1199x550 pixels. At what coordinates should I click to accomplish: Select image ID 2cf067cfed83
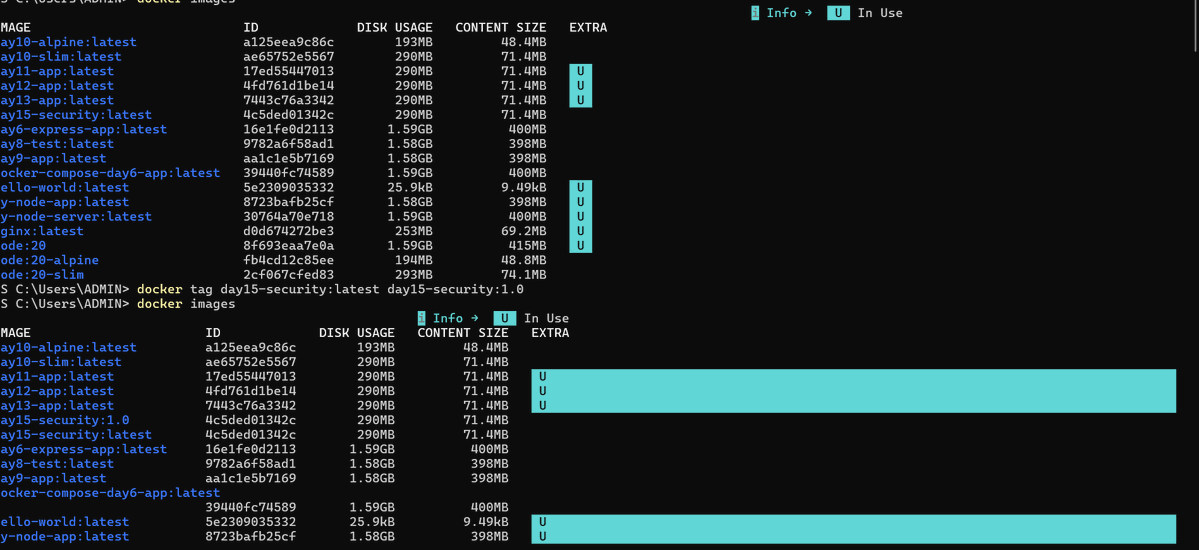pyautogui.click(x=288, y=275)
